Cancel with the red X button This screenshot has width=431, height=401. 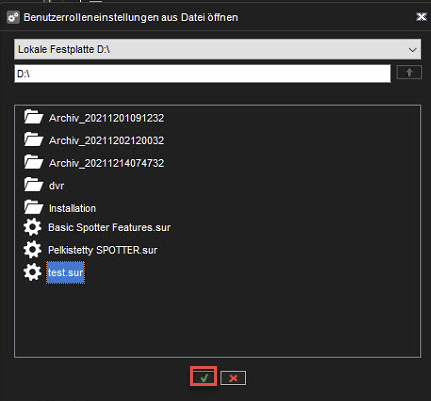[233, 378]
